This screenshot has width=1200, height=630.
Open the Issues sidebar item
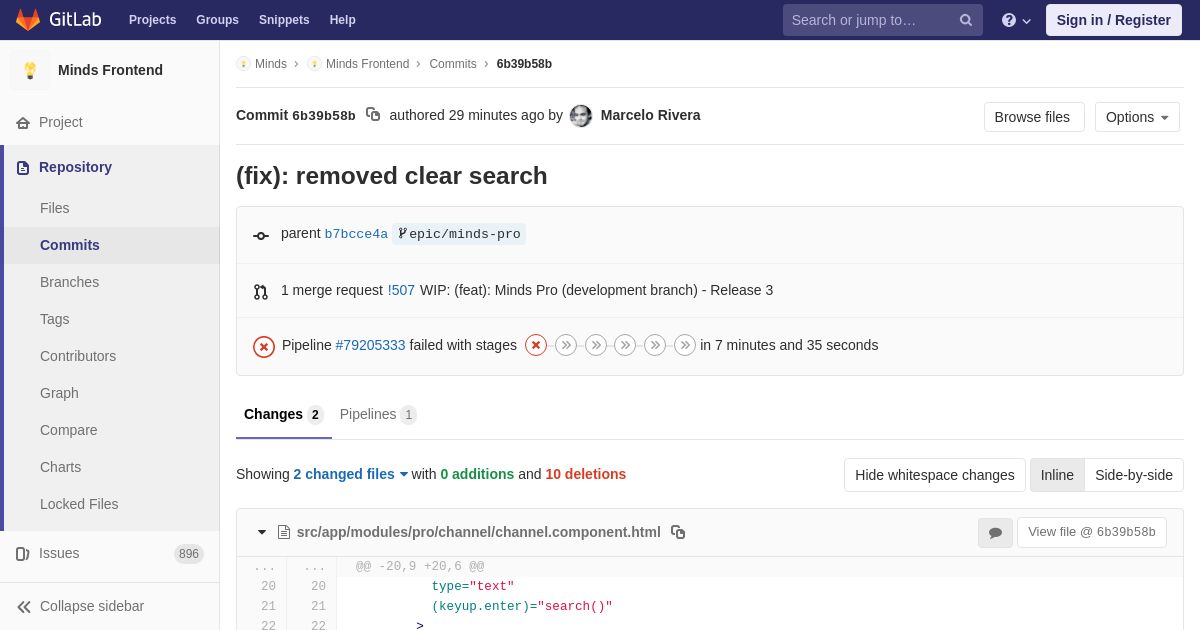tap(59, 553)
